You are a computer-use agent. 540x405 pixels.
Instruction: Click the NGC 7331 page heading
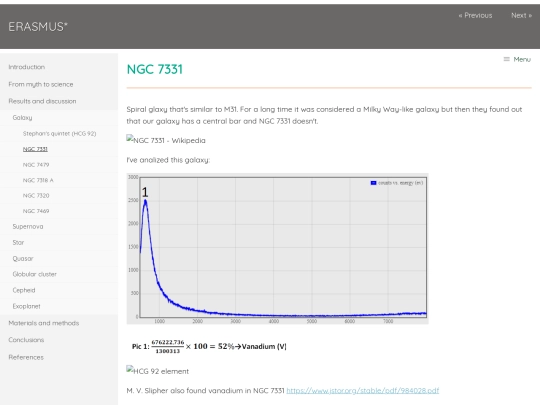pyautogui.click(x=155, y=69)
